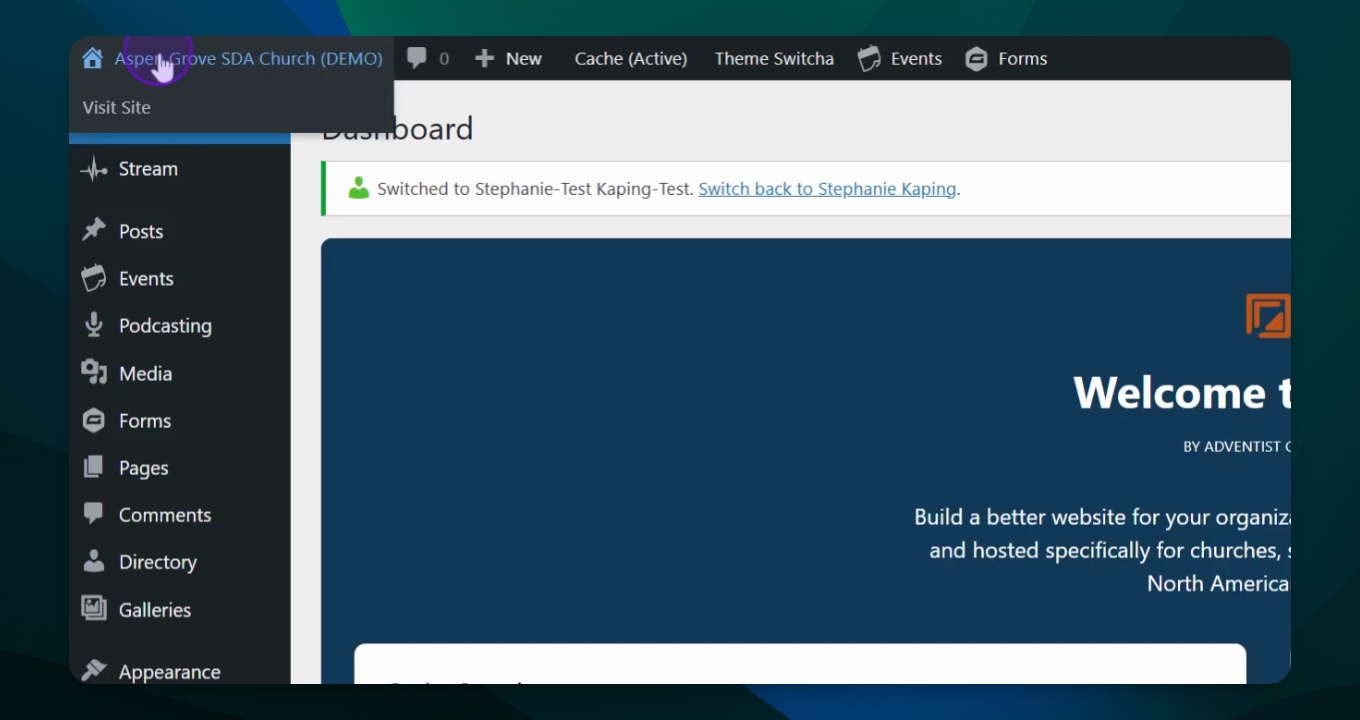This screenshot has height=720, width=1360.
Task: Open the Media library
Action: click(x=146, y=373)
